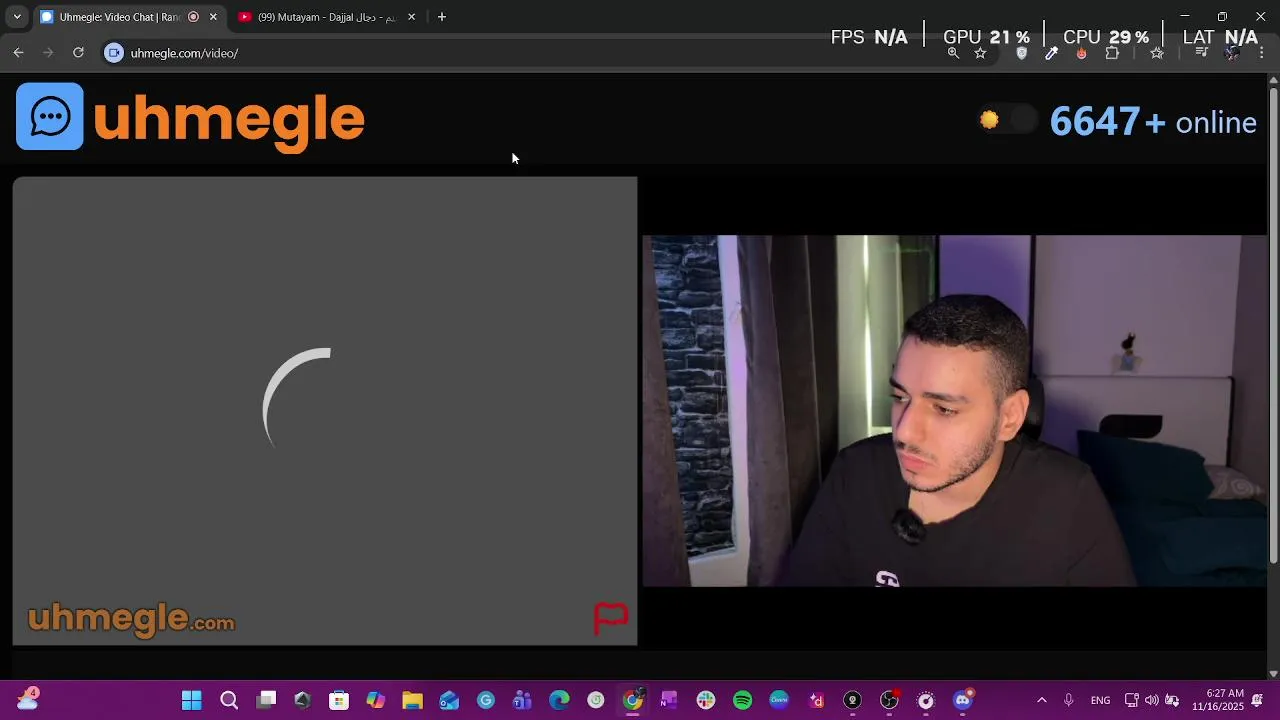
Task: Switch to Google Chrome on the taskbar
Action: (x=633, y=700)
